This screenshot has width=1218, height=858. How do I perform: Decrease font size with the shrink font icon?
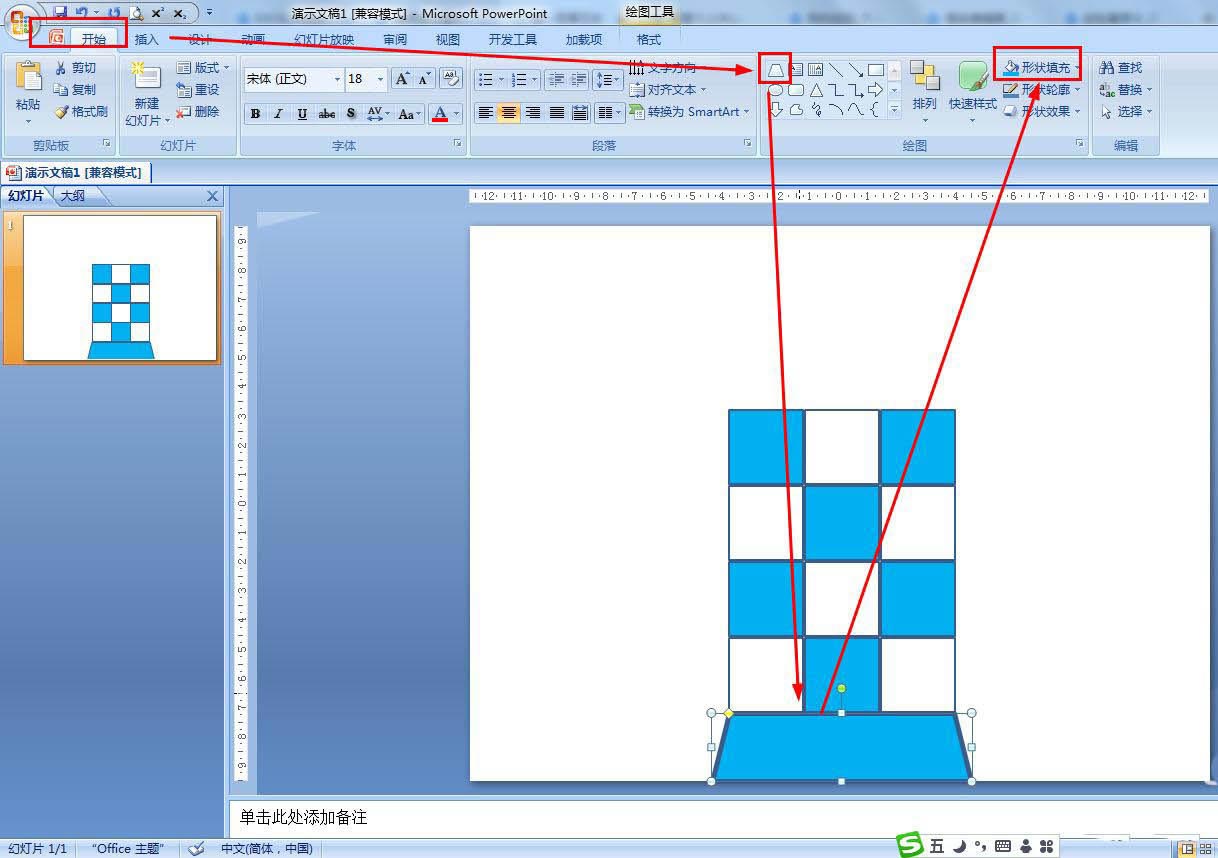tap(424, 78)
